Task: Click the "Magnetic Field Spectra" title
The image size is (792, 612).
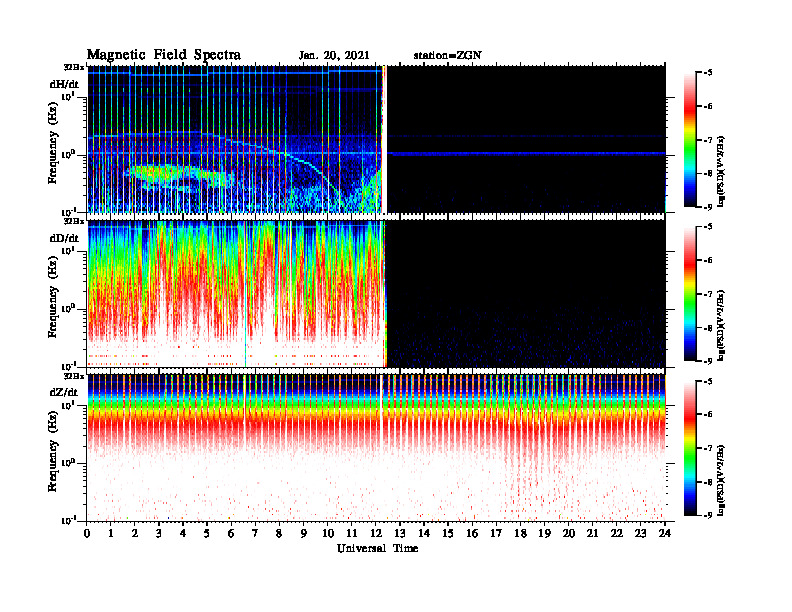Action: 164,55
